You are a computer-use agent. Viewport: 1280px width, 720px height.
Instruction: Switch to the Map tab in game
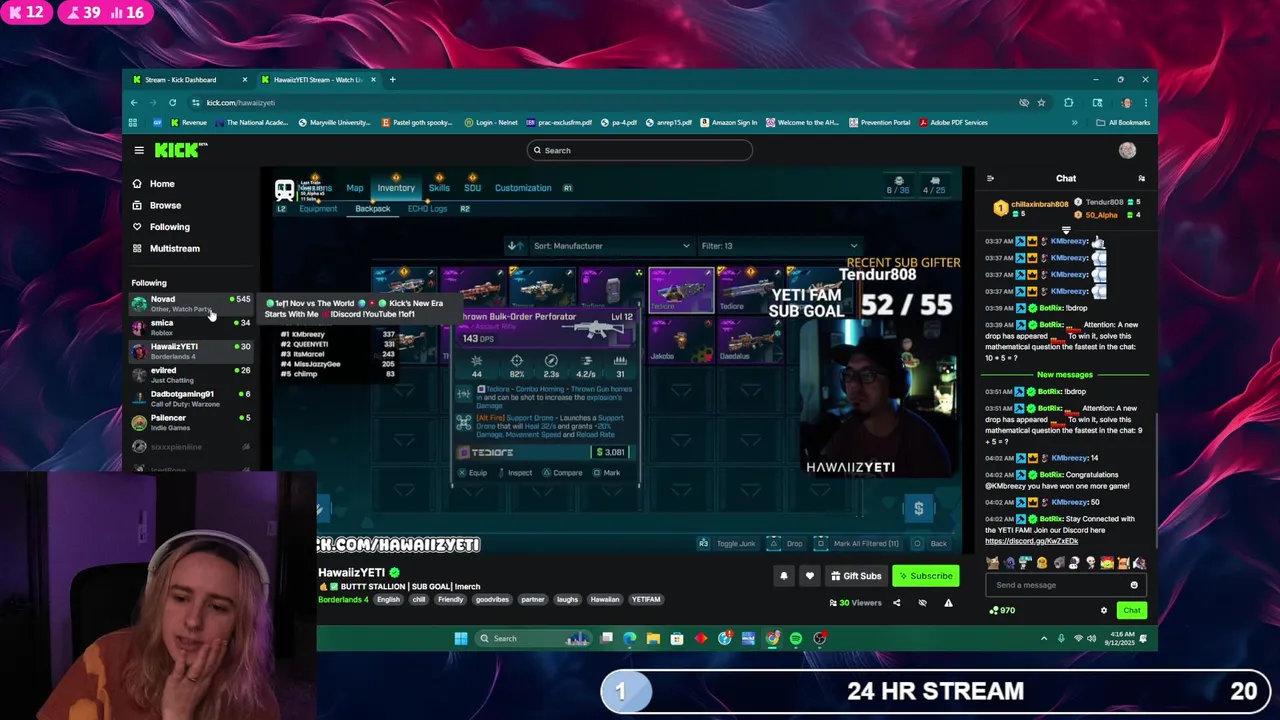(355, 188)
